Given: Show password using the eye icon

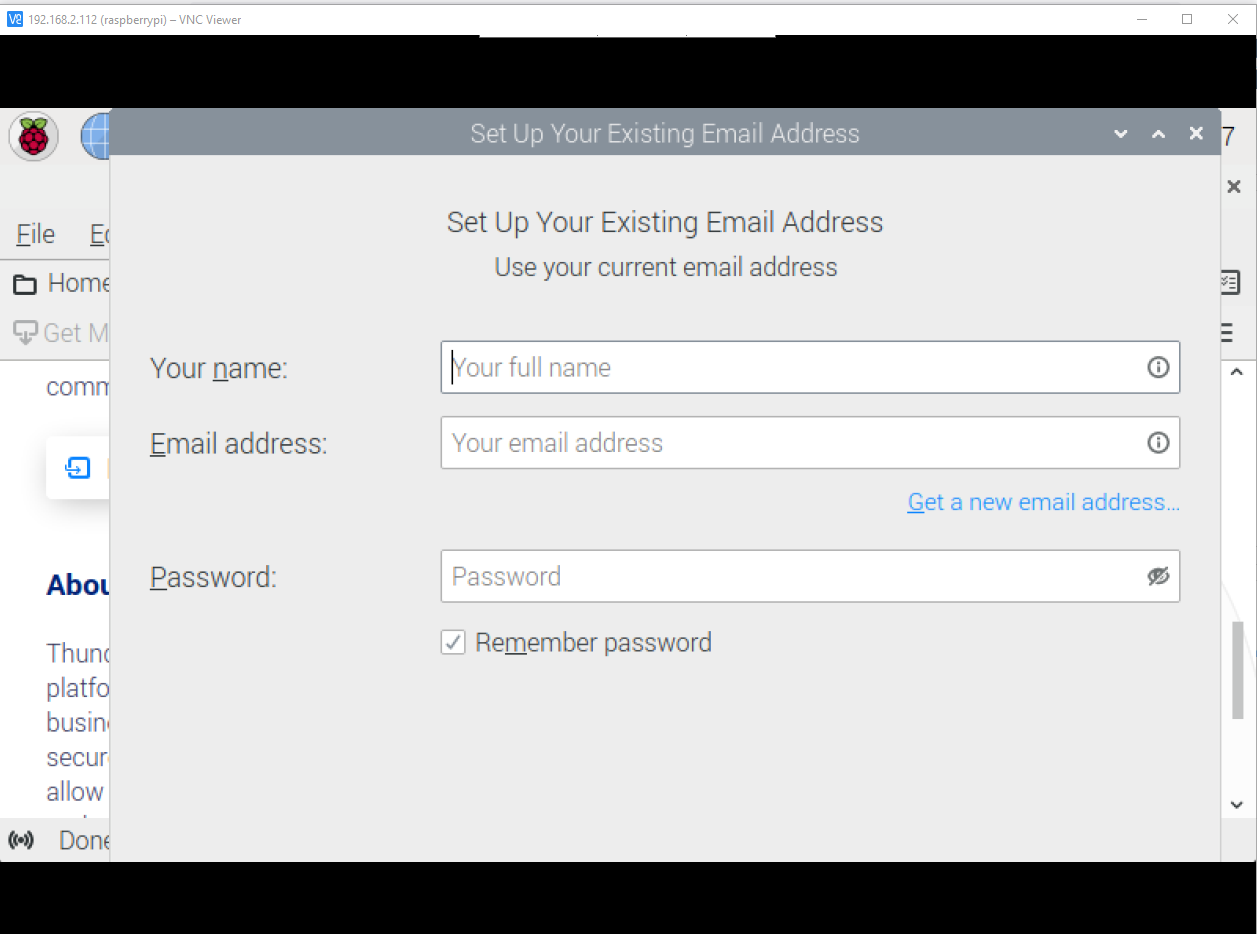Looking at the screenshot, I should pyautogui.click(x=1158, y=576).
